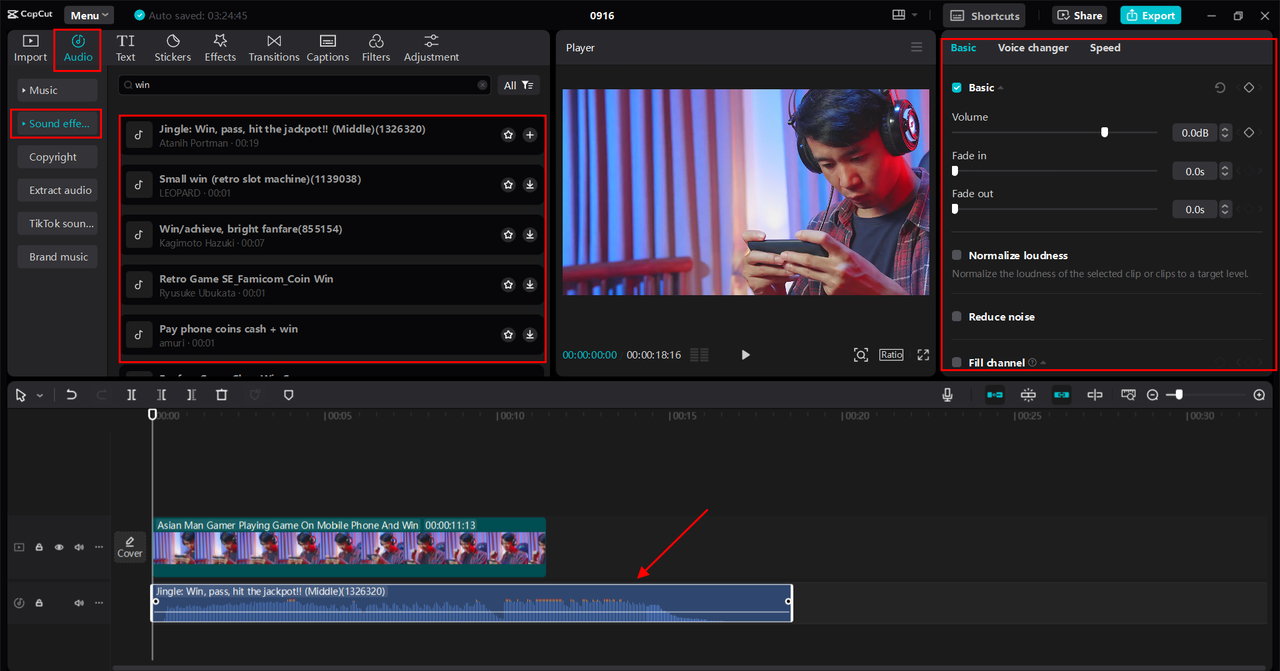Reset the Basic audio settings

click(1220, 88)
